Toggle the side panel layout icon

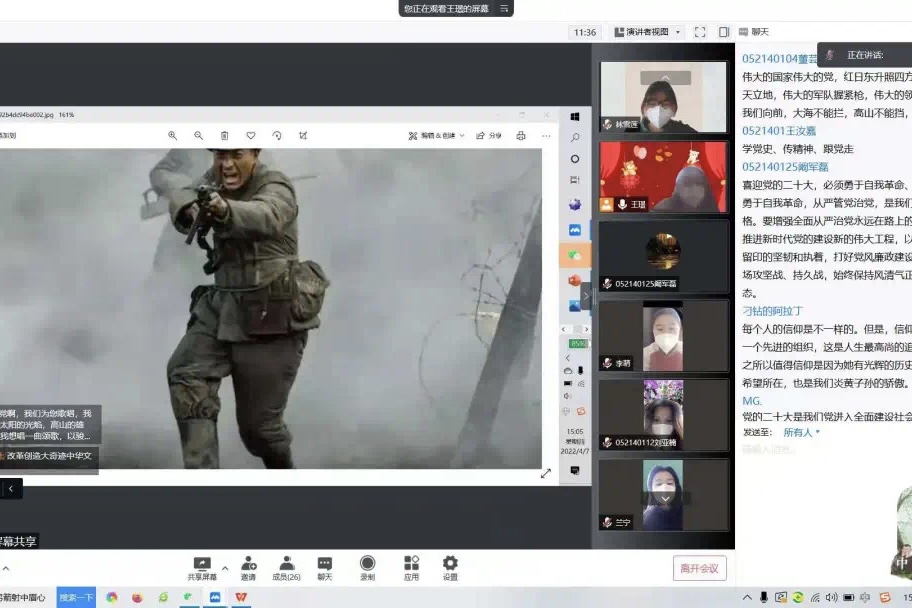tap(724, 32)
